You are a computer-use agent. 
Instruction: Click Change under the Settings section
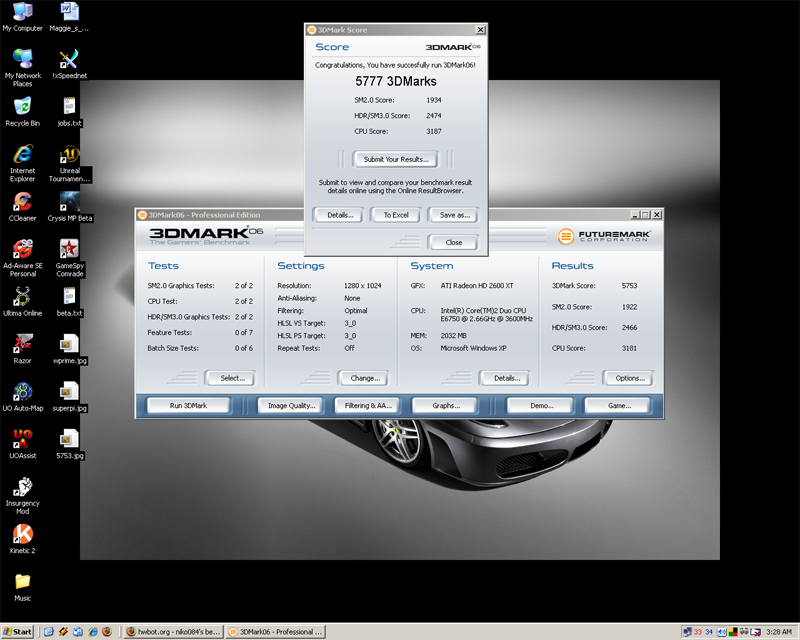(x=365, y=378)
